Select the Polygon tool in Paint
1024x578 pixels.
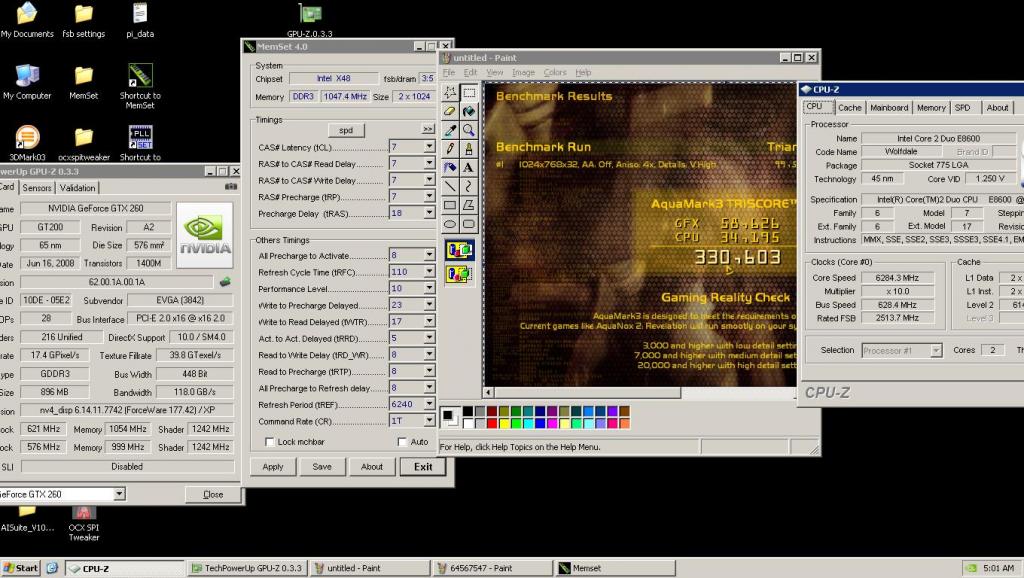coord(469,205)
